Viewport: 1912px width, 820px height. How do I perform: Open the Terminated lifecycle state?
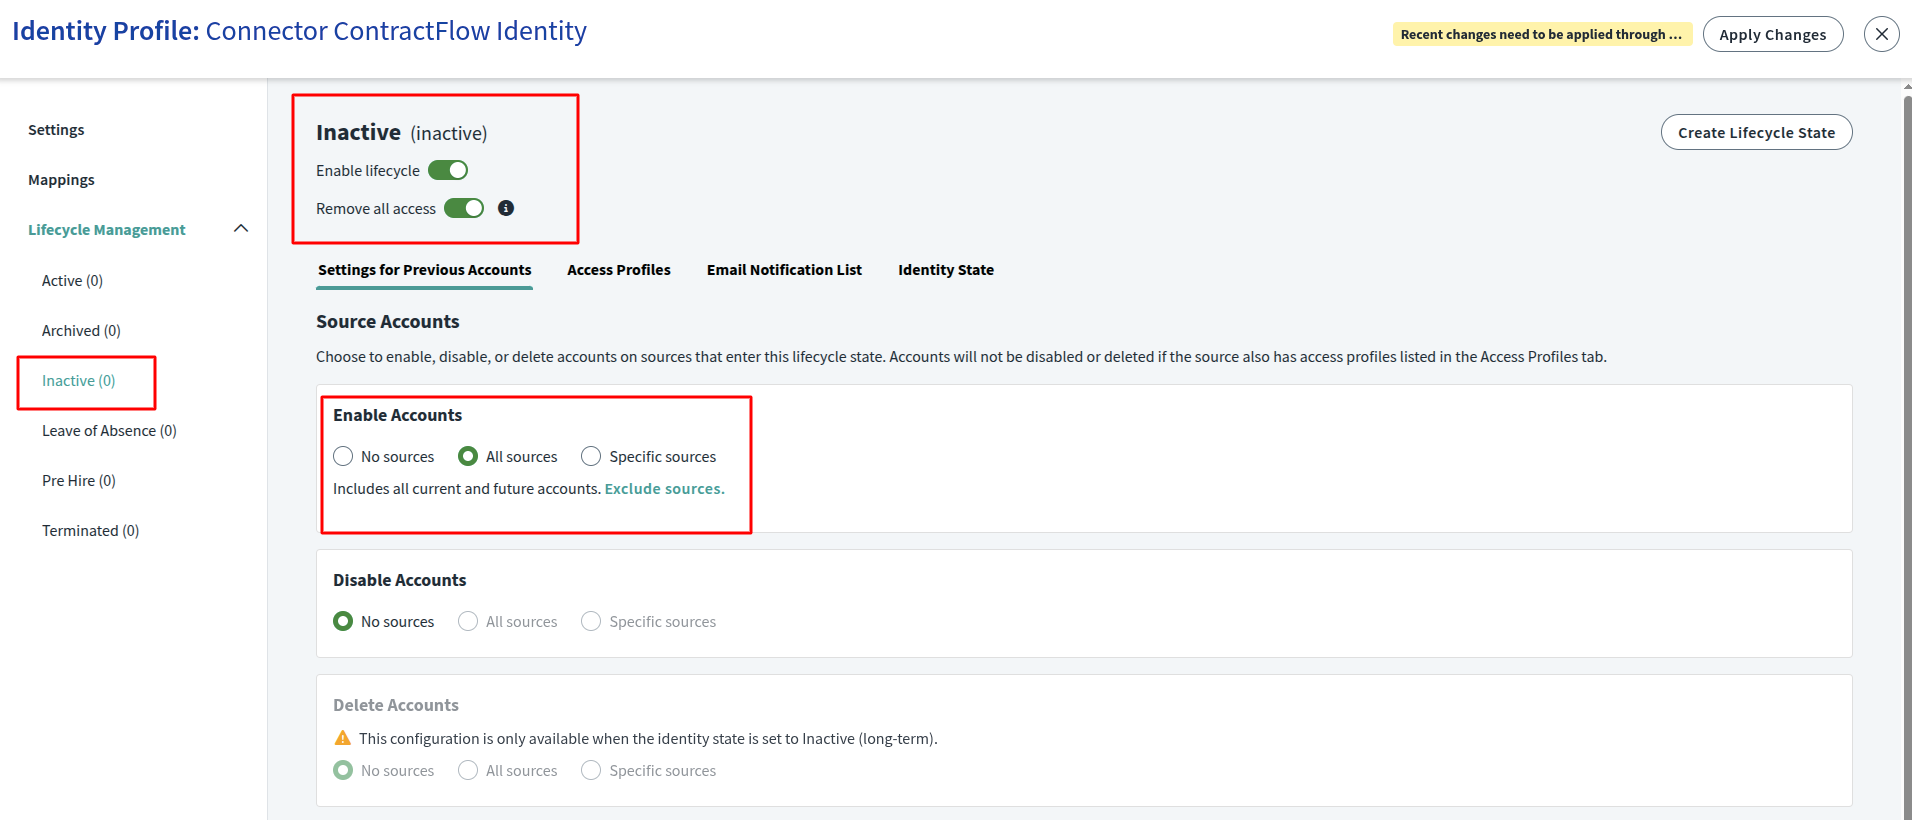click(90, 531)
